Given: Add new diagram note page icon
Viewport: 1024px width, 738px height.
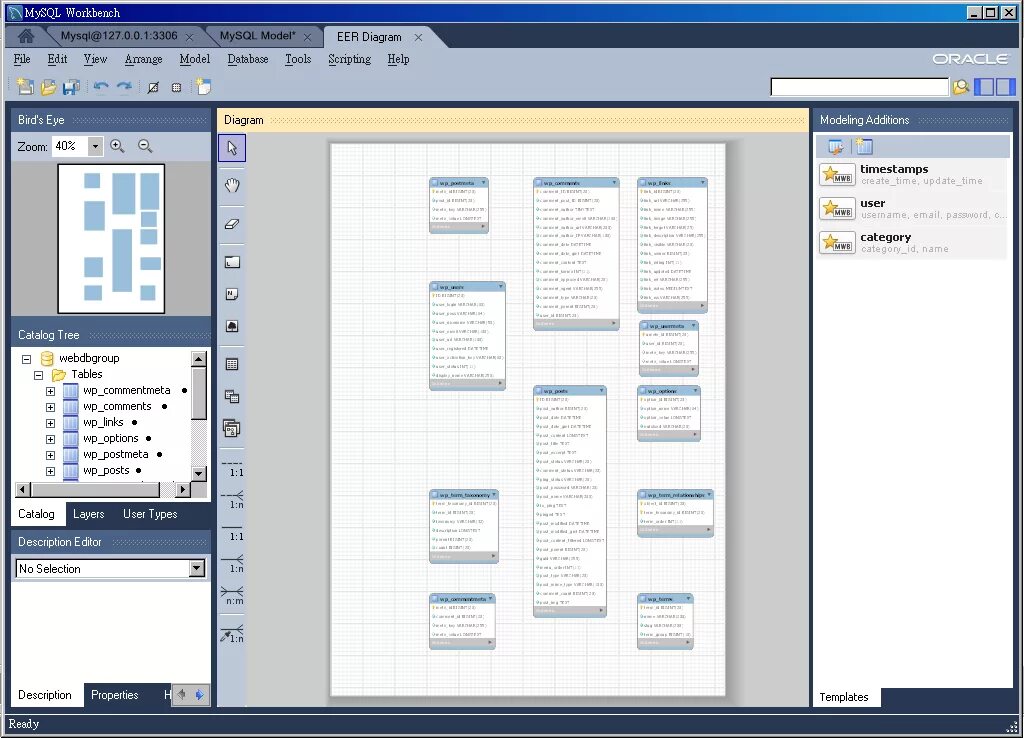Looking at the screenshot, I should [204, 86].
